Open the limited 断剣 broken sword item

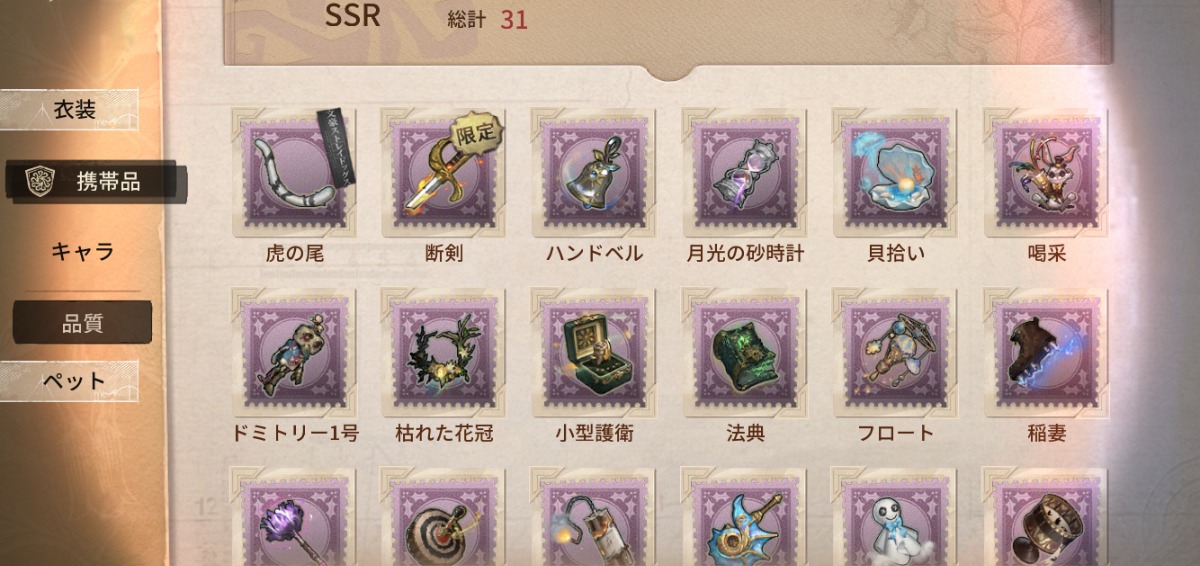tap(443, 173)
